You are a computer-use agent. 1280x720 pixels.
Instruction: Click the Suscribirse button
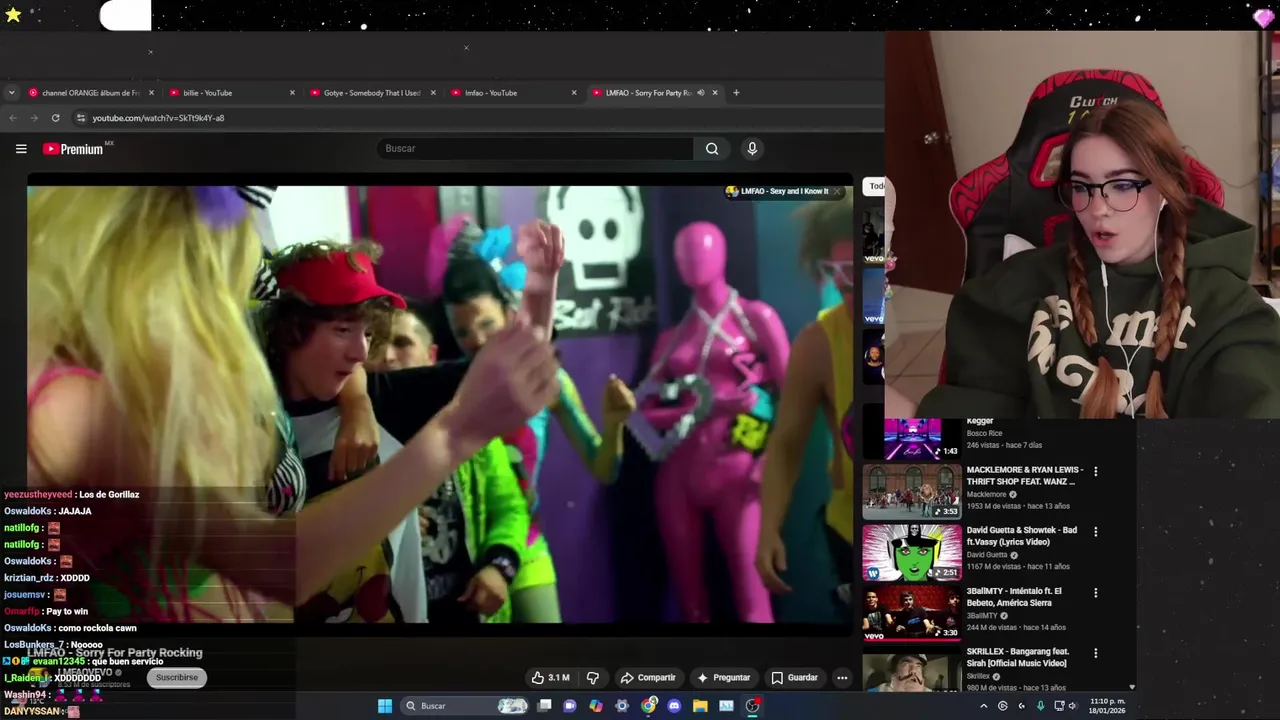tap(177, 677)
